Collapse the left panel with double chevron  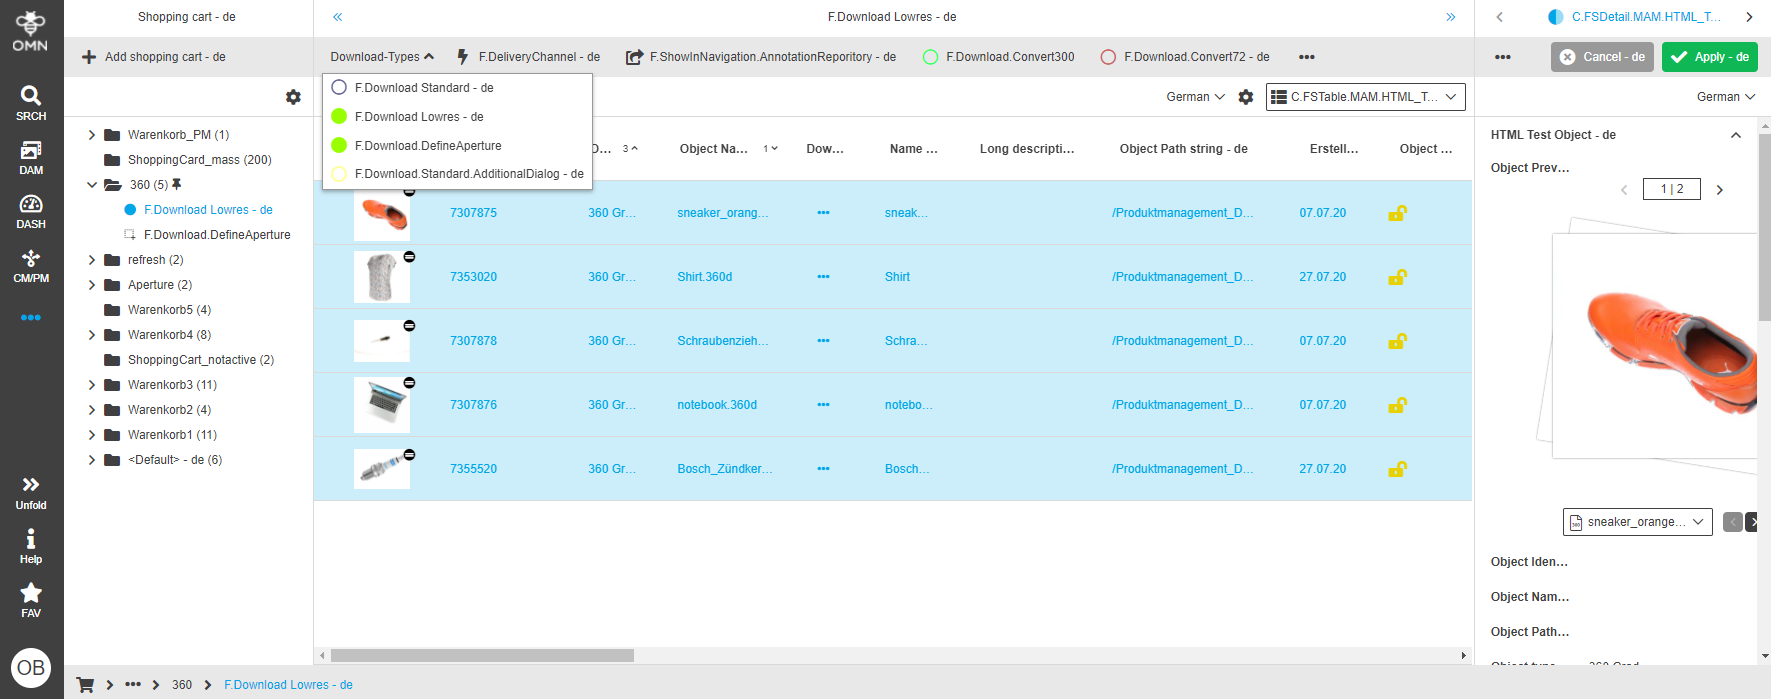point(338,17)
